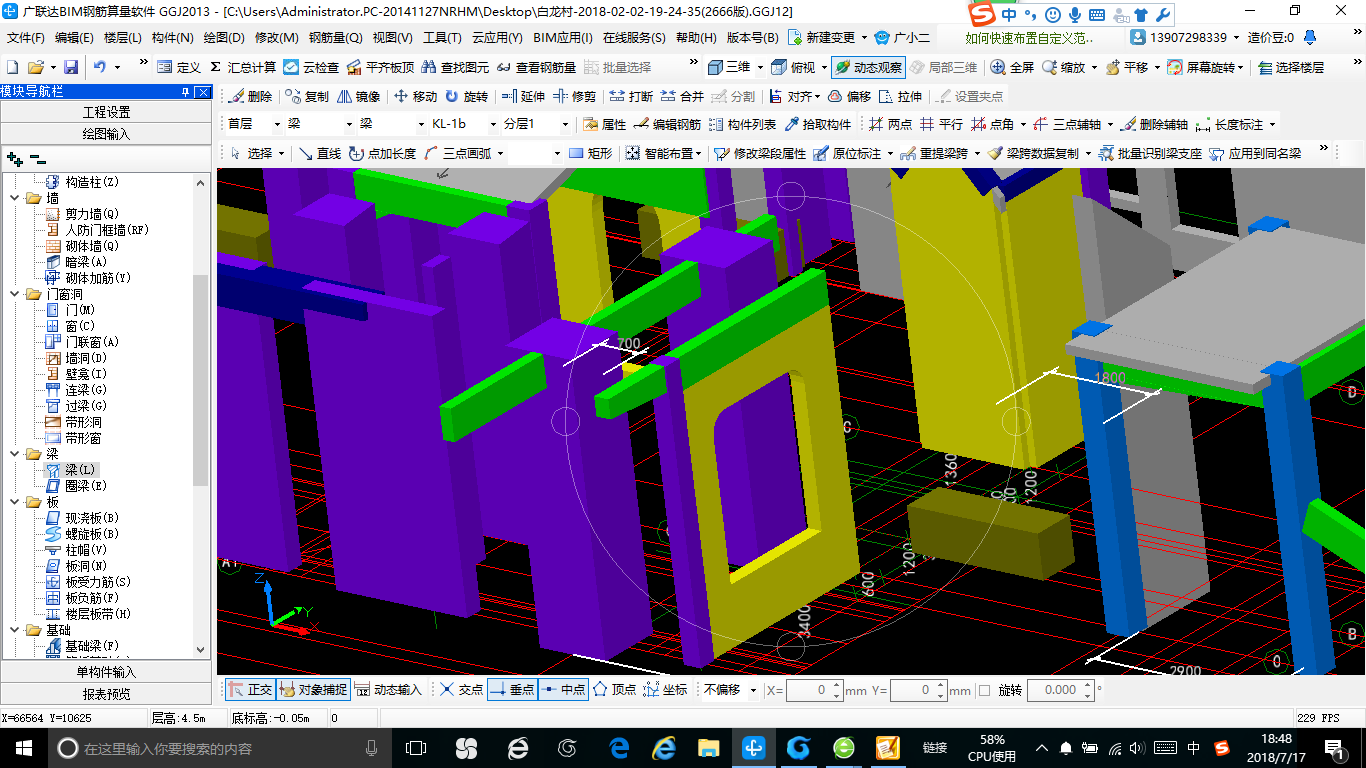Image resolution: width=1366 pixels, height=768 pixels.
Task: Open the 俯视 view dropdown arrow
Action: (x=823, y=67)
